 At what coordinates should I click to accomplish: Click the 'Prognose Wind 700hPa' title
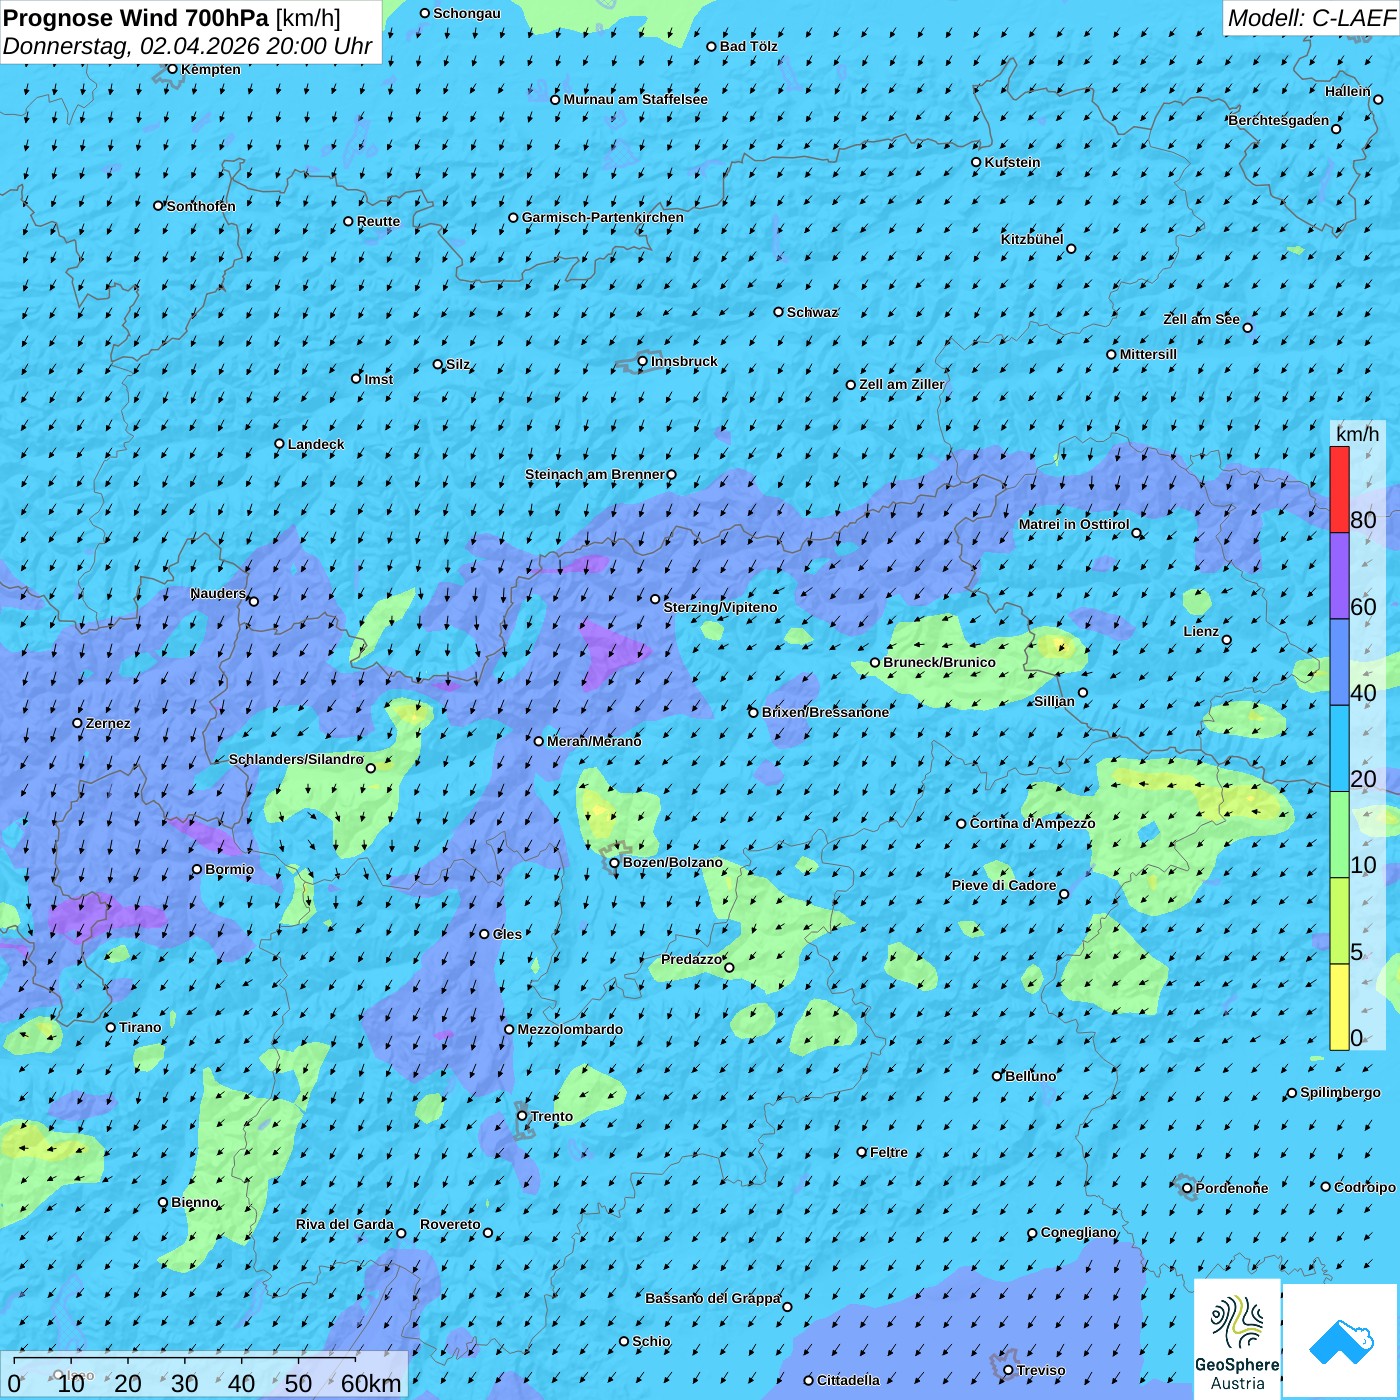coord(136,17)
